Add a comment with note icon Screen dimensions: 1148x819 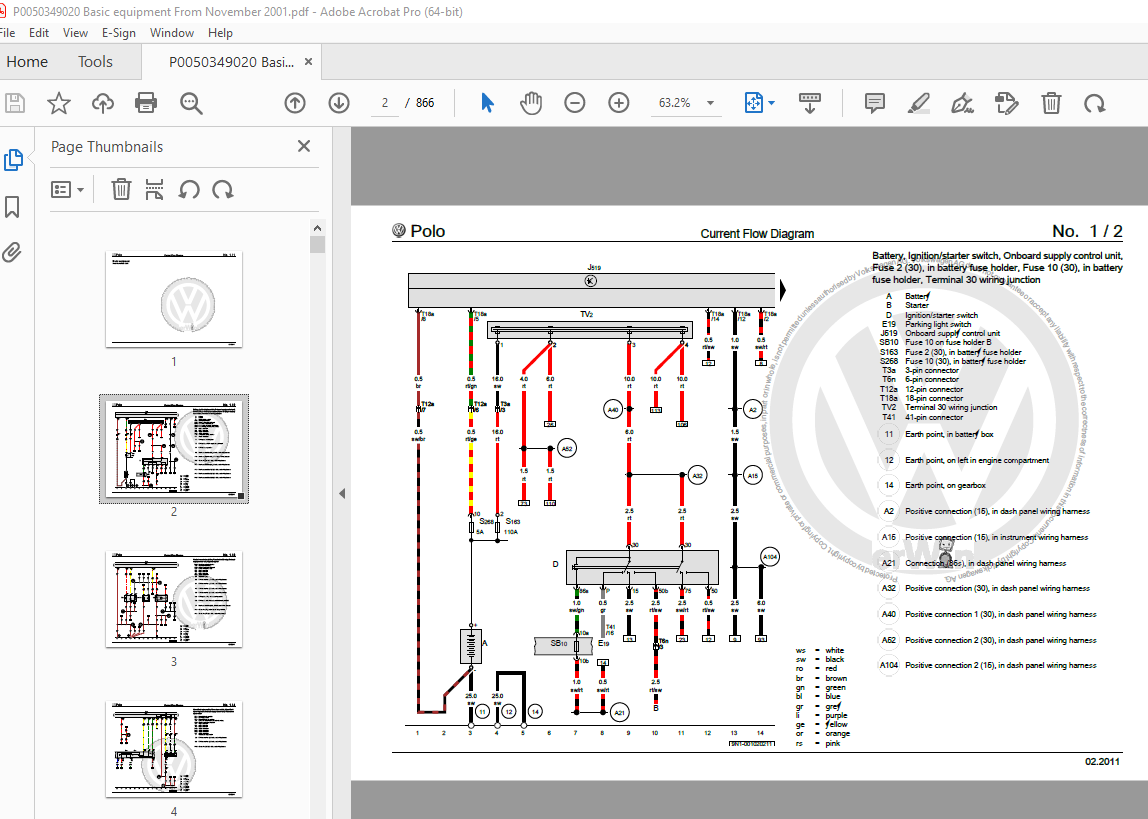pos(875,103)
